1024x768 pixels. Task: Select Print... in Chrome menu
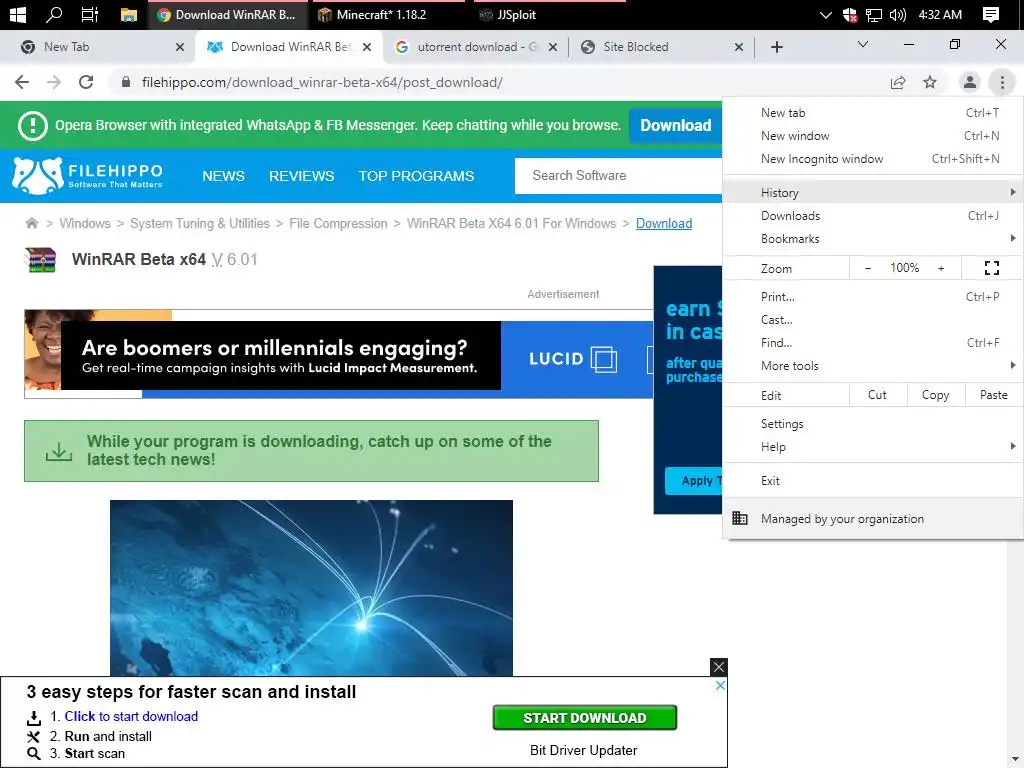pyautogui.click(x=873, y=296)
